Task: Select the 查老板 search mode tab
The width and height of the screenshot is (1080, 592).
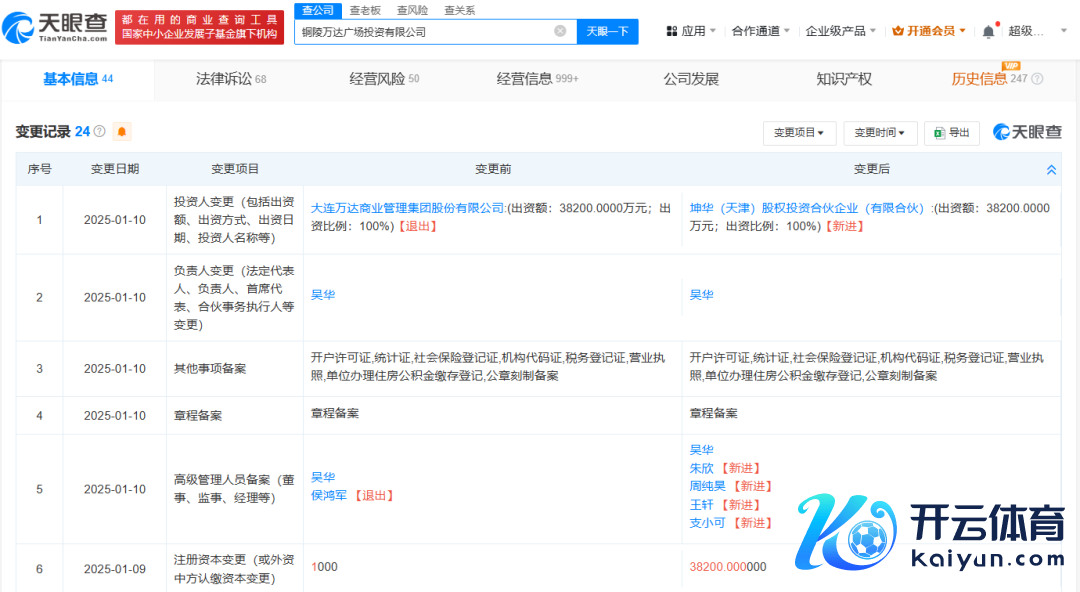Action: (x=365, y=10)
